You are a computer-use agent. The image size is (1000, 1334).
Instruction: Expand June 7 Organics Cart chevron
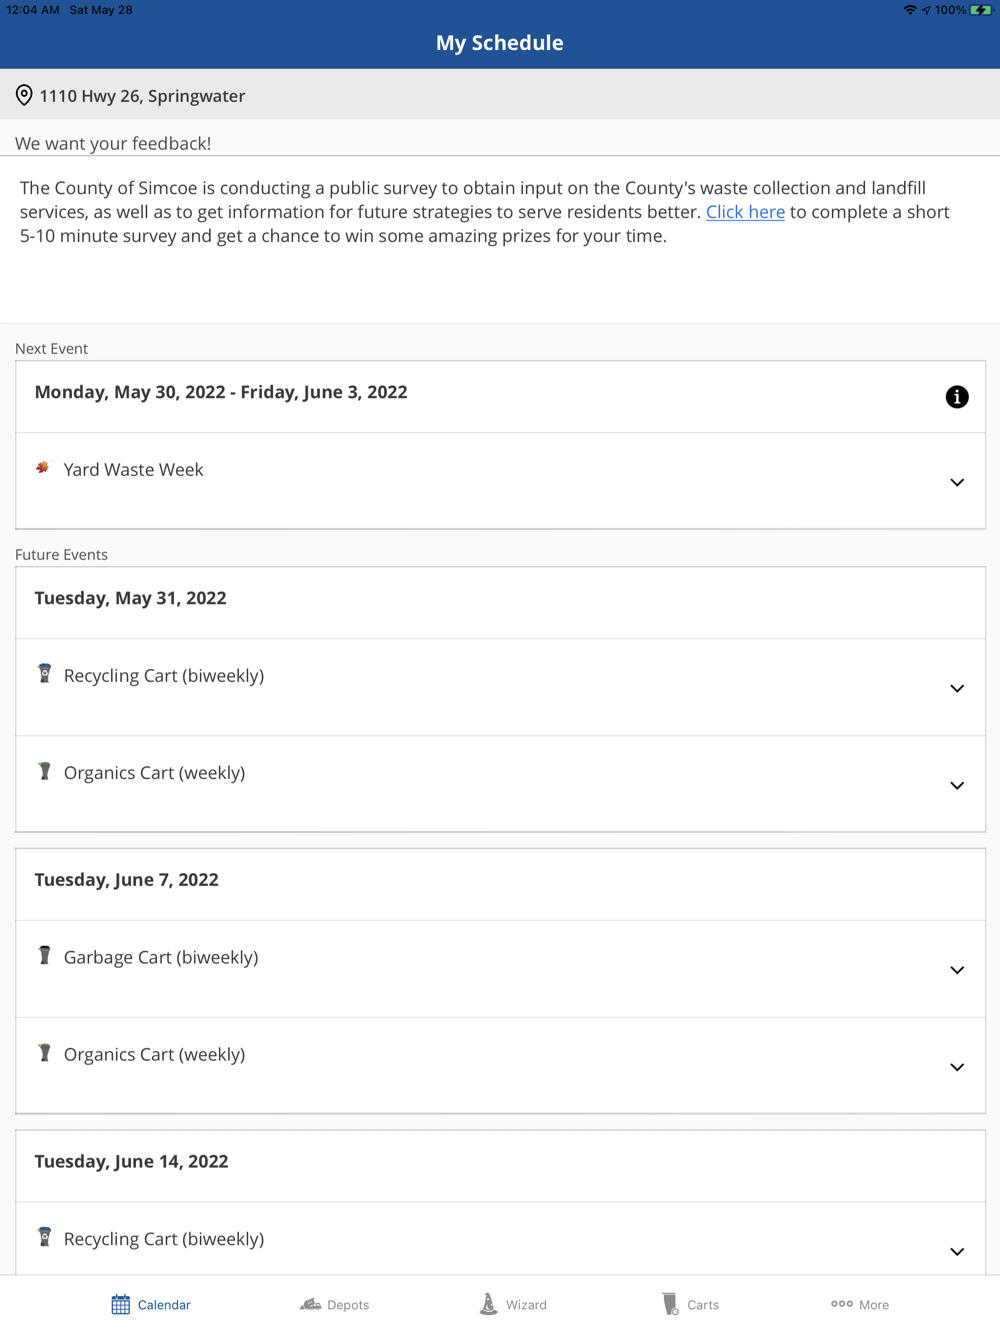coord(956,1067)
